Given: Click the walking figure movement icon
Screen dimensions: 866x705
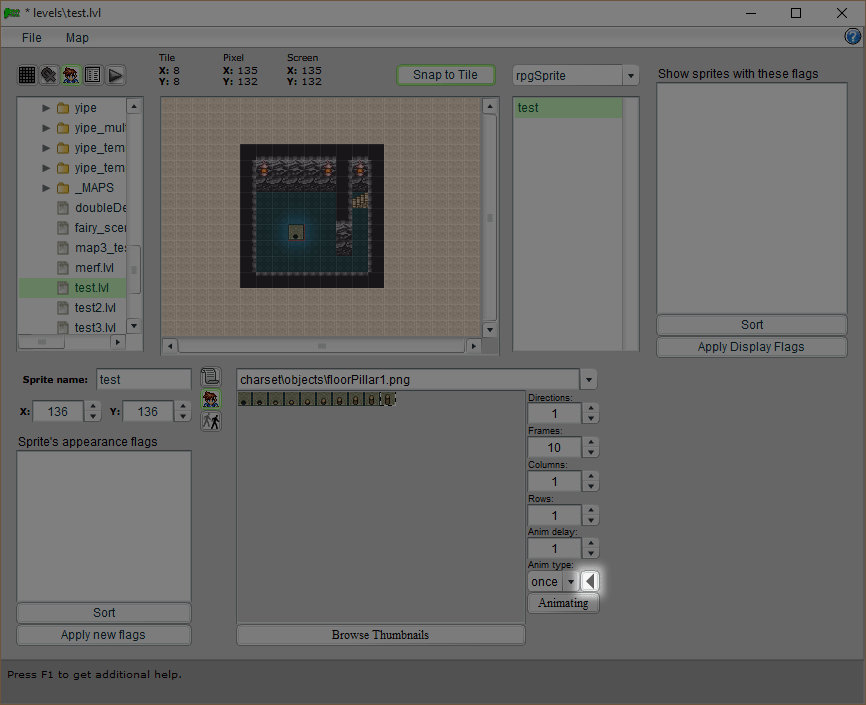Looking at the screenshot, I should click(210, 421).
